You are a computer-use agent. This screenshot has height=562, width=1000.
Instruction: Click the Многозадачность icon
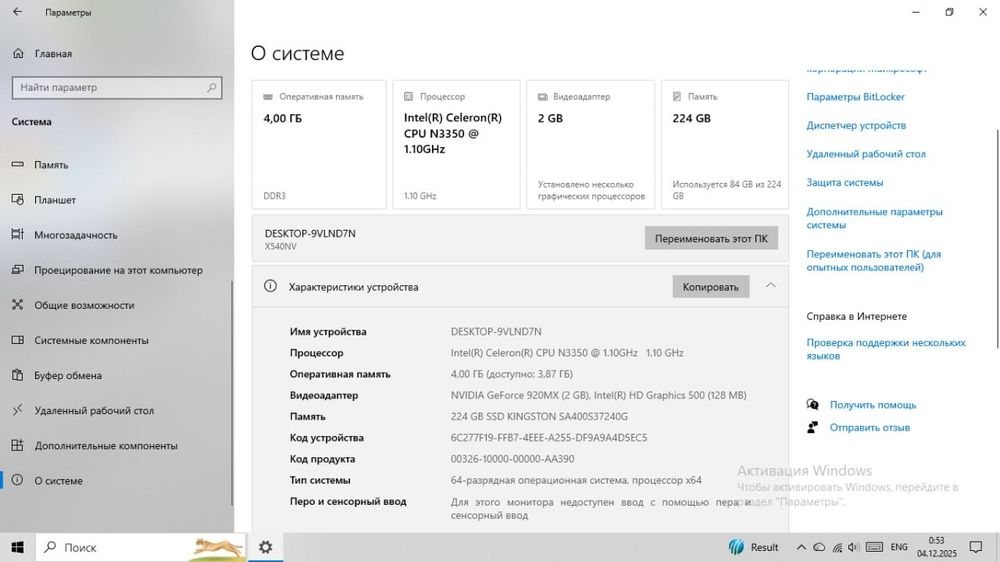17,234
